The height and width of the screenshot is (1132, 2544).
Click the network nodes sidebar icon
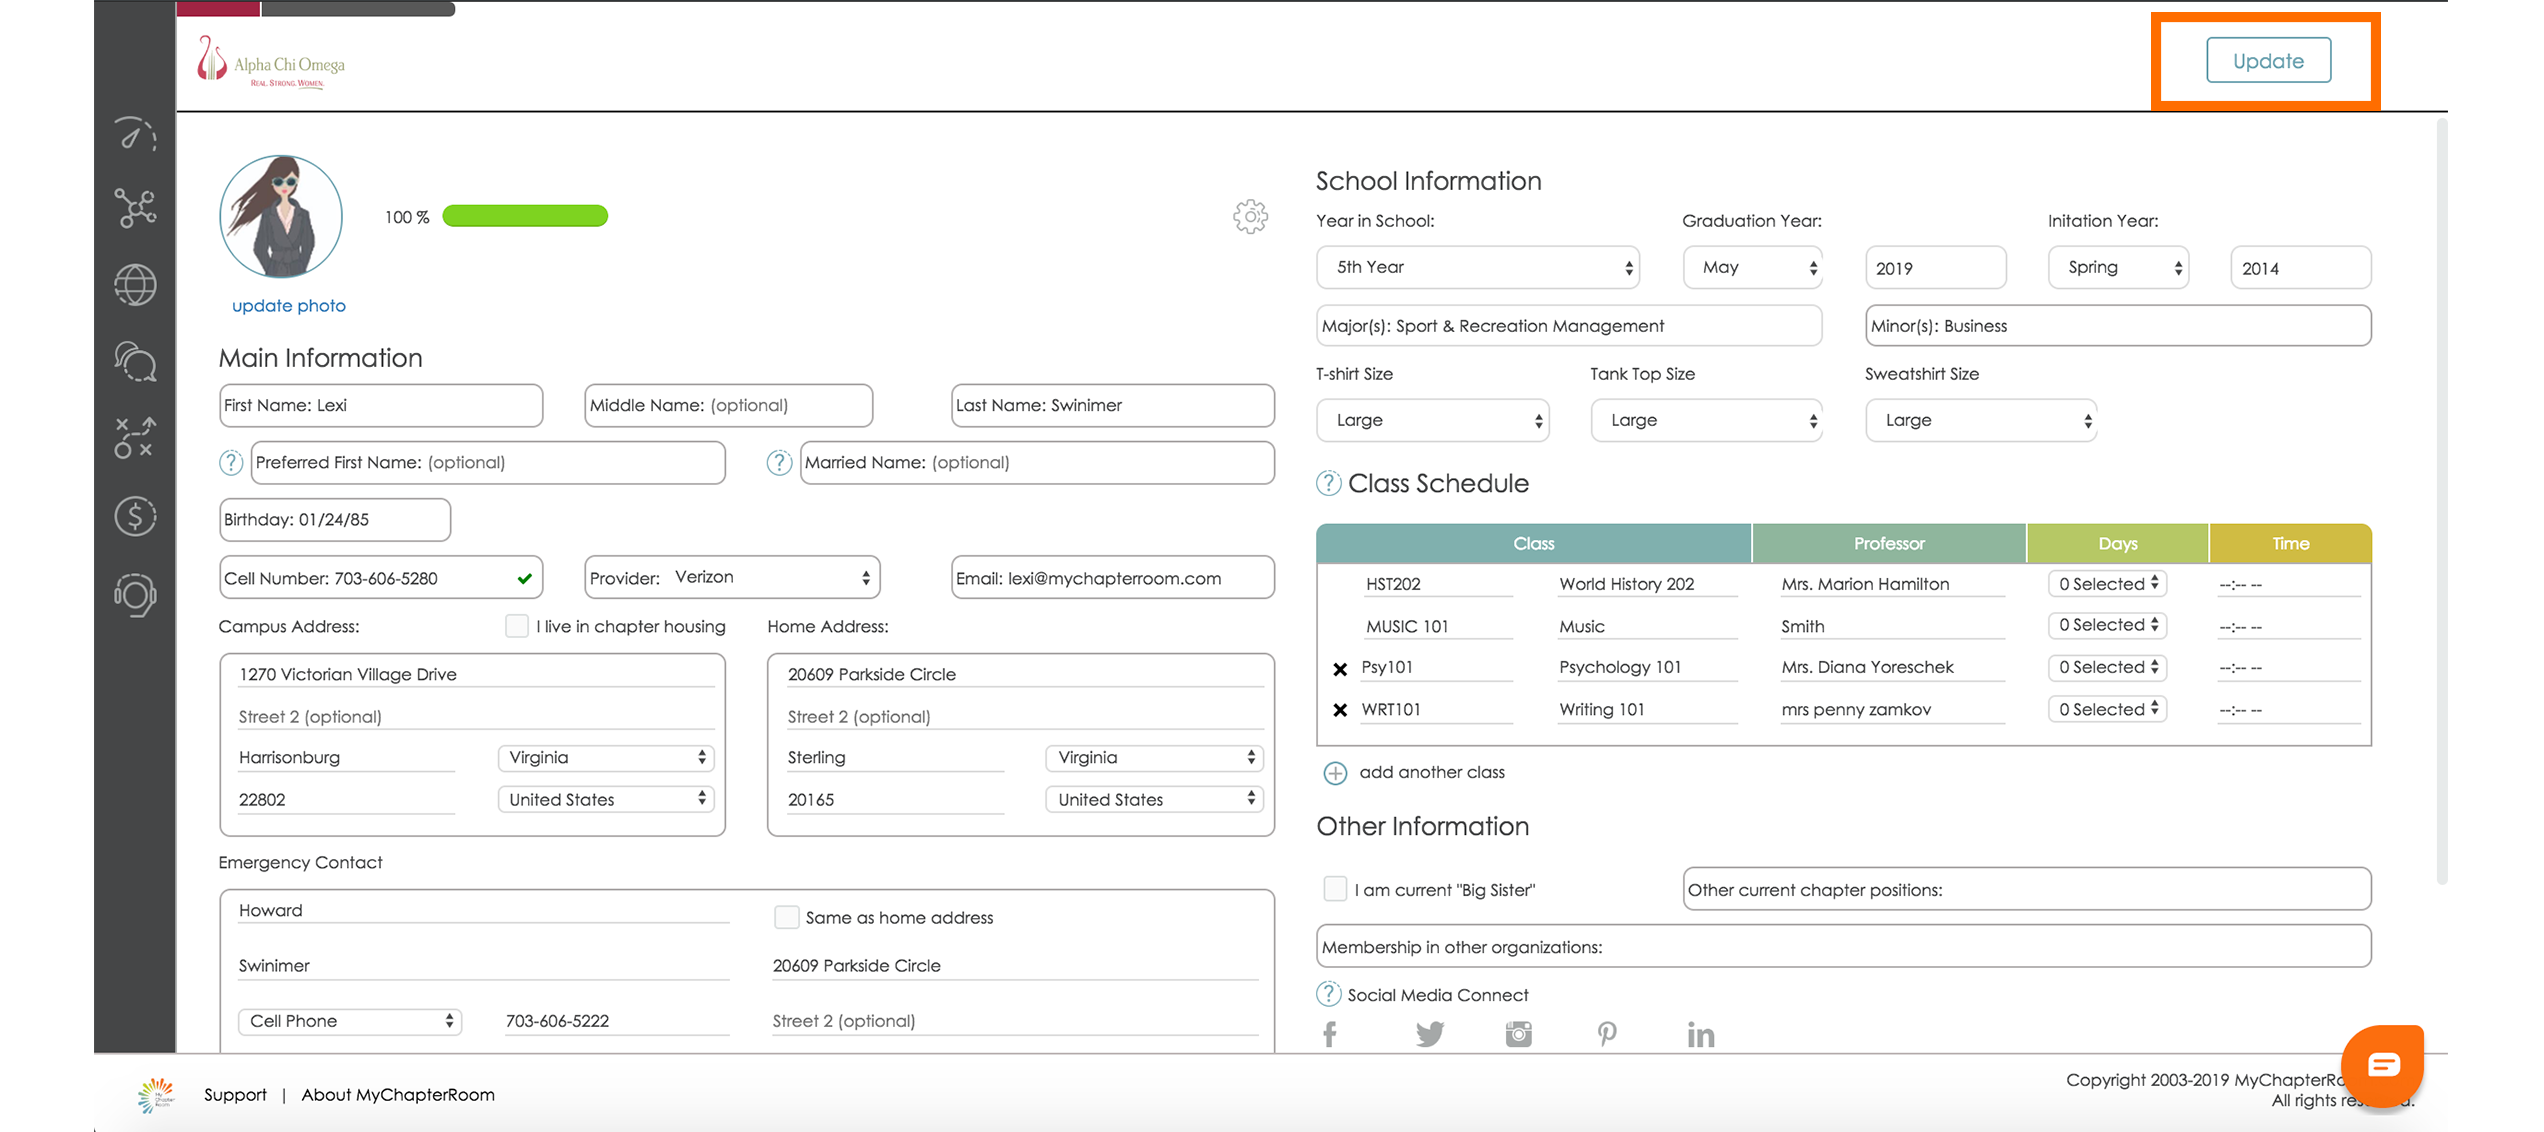pos(135,208)
